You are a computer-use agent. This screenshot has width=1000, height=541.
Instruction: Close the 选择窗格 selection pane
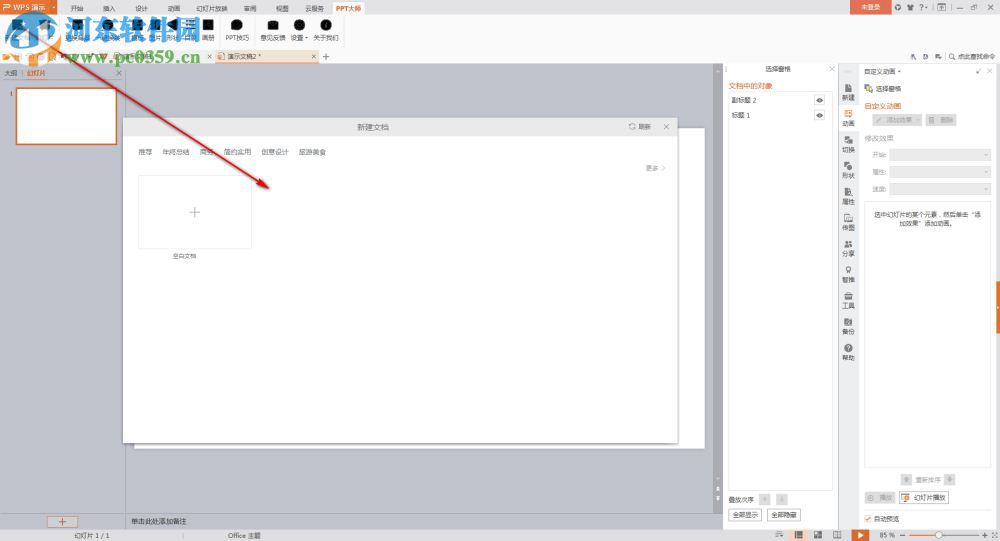point(832,69)
